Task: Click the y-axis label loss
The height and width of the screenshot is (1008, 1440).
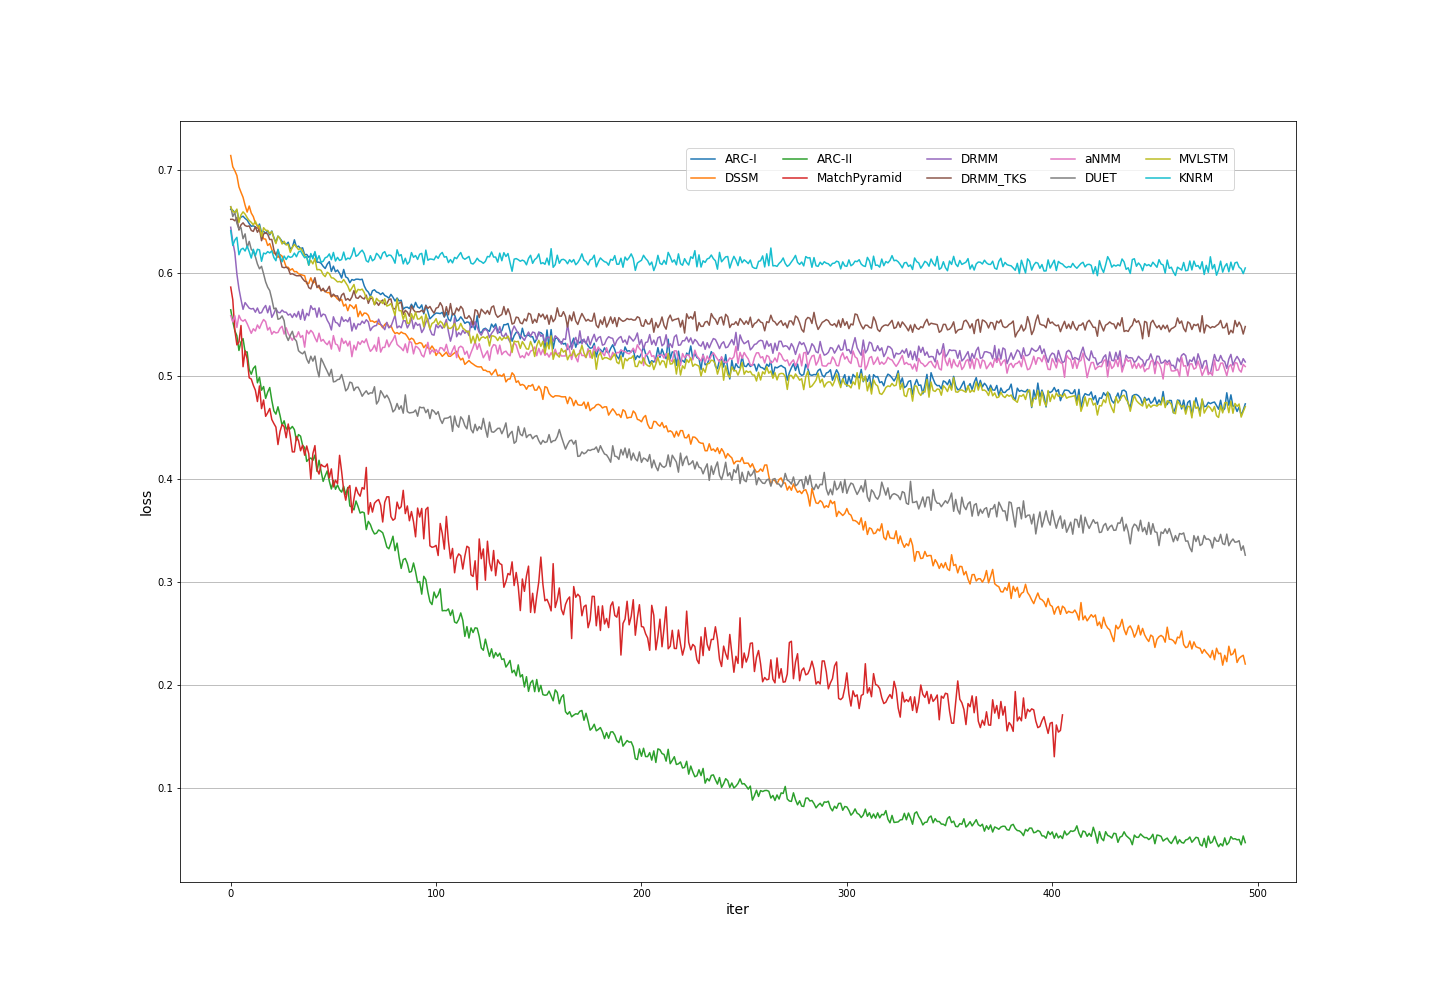Action: [146, 503]
